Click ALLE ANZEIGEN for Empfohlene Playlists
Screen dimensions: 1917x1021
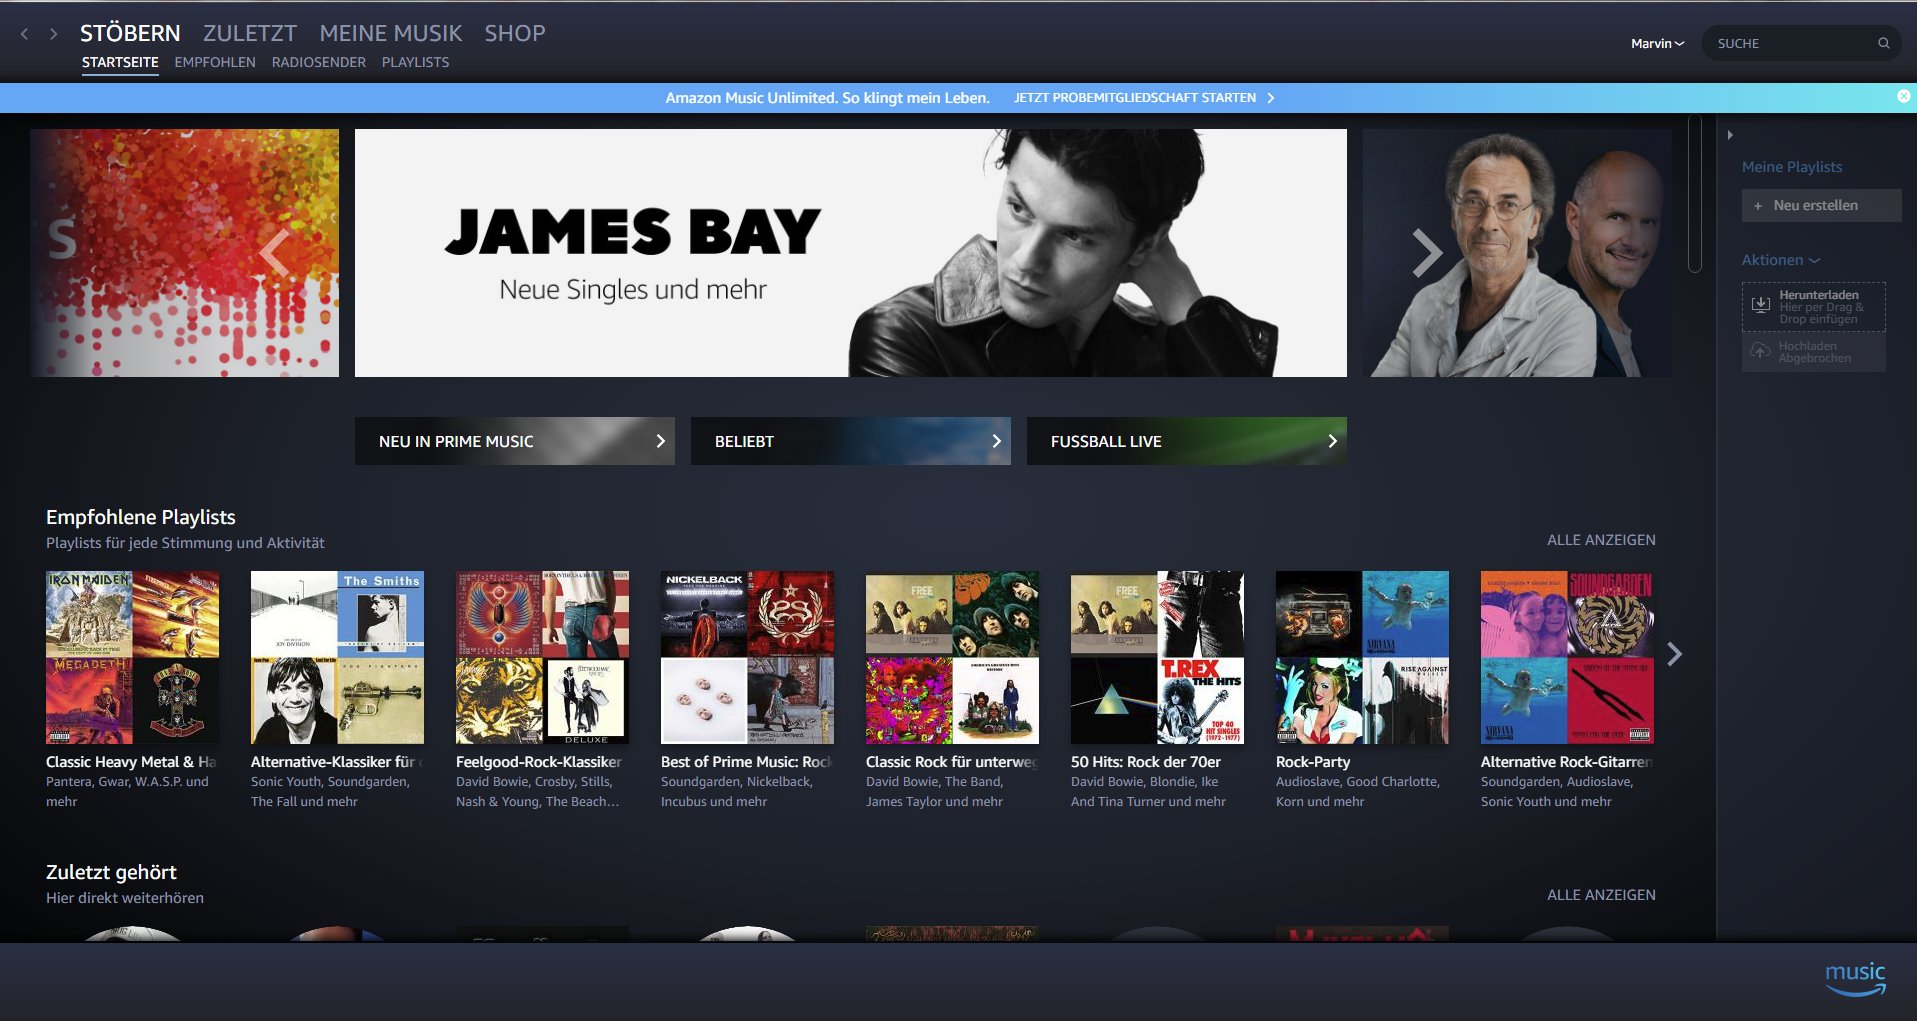click(x=1600, y=540)
